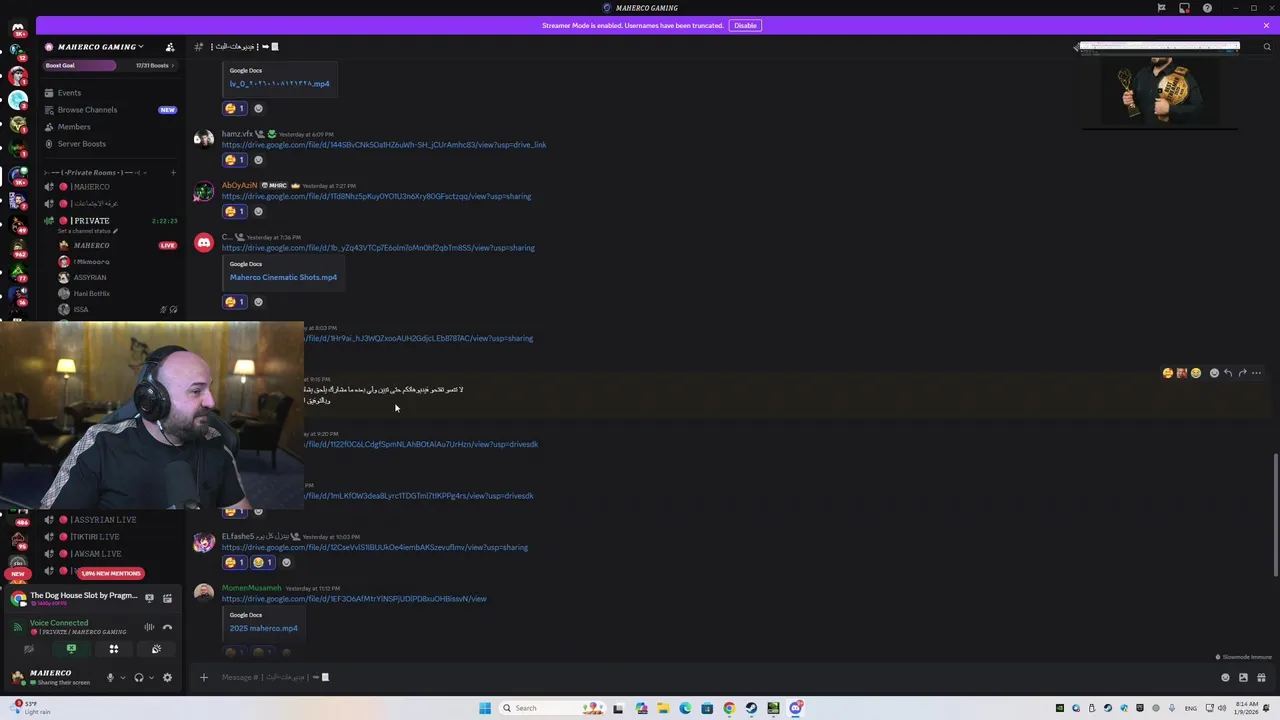Open Steam from the taskbar tray

point(1107,708)
